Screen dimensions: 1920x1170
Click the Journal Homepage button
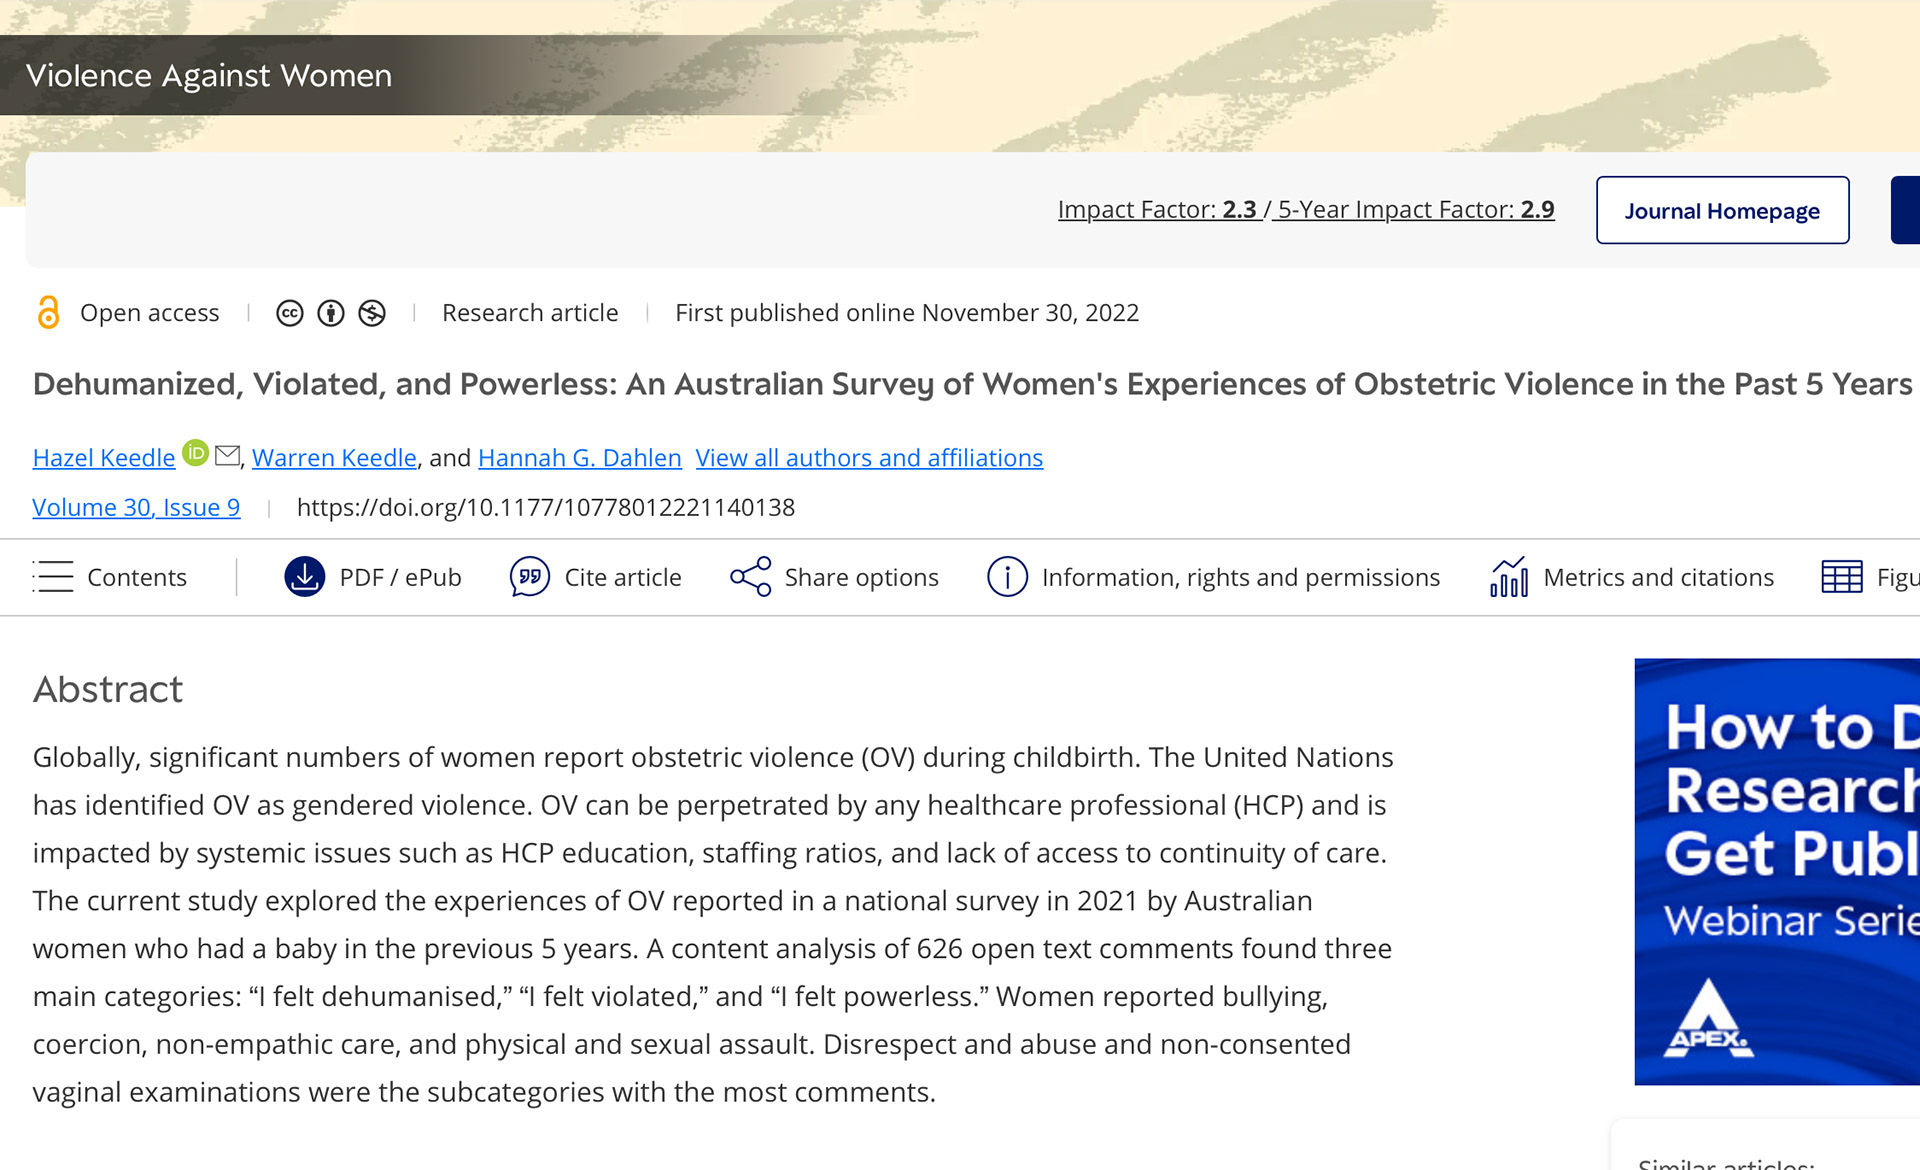(1722, 210)
